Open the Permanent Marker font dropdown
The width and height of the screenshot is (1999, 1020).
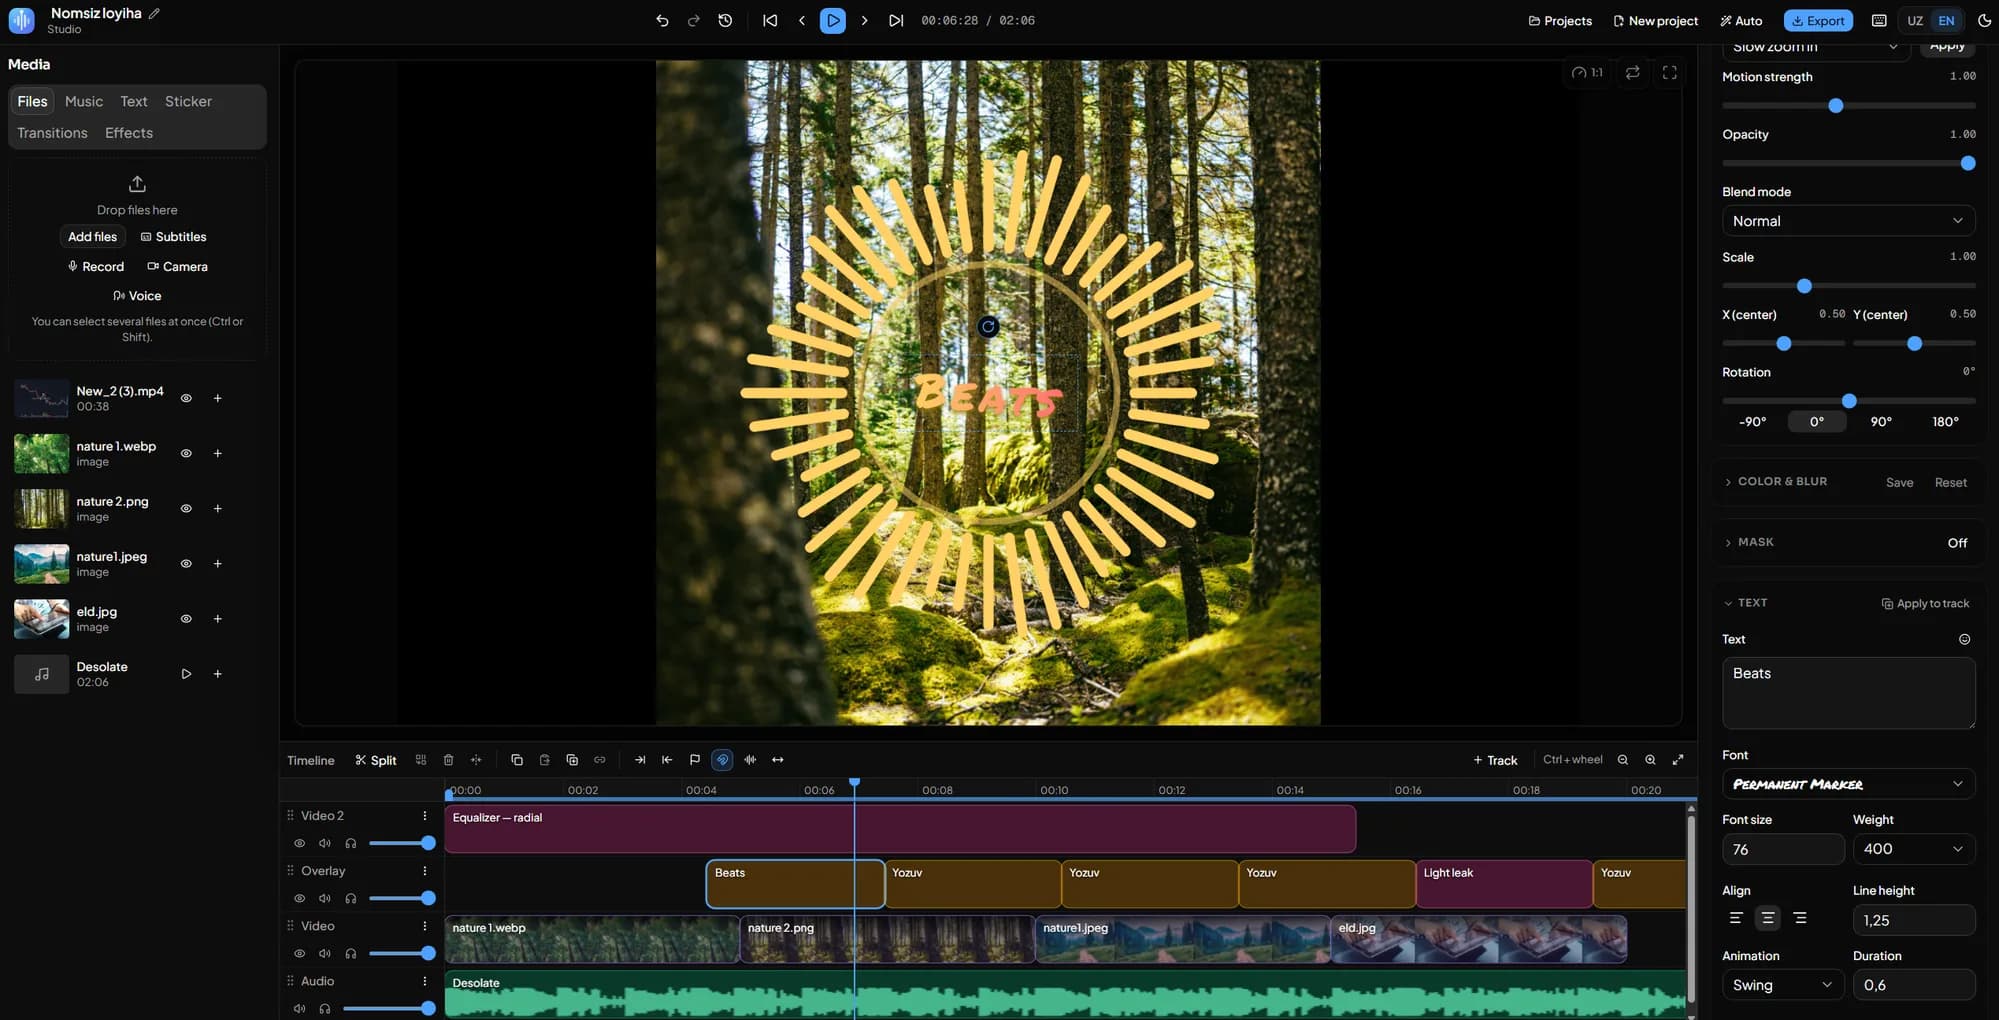tap(1848, 784)
